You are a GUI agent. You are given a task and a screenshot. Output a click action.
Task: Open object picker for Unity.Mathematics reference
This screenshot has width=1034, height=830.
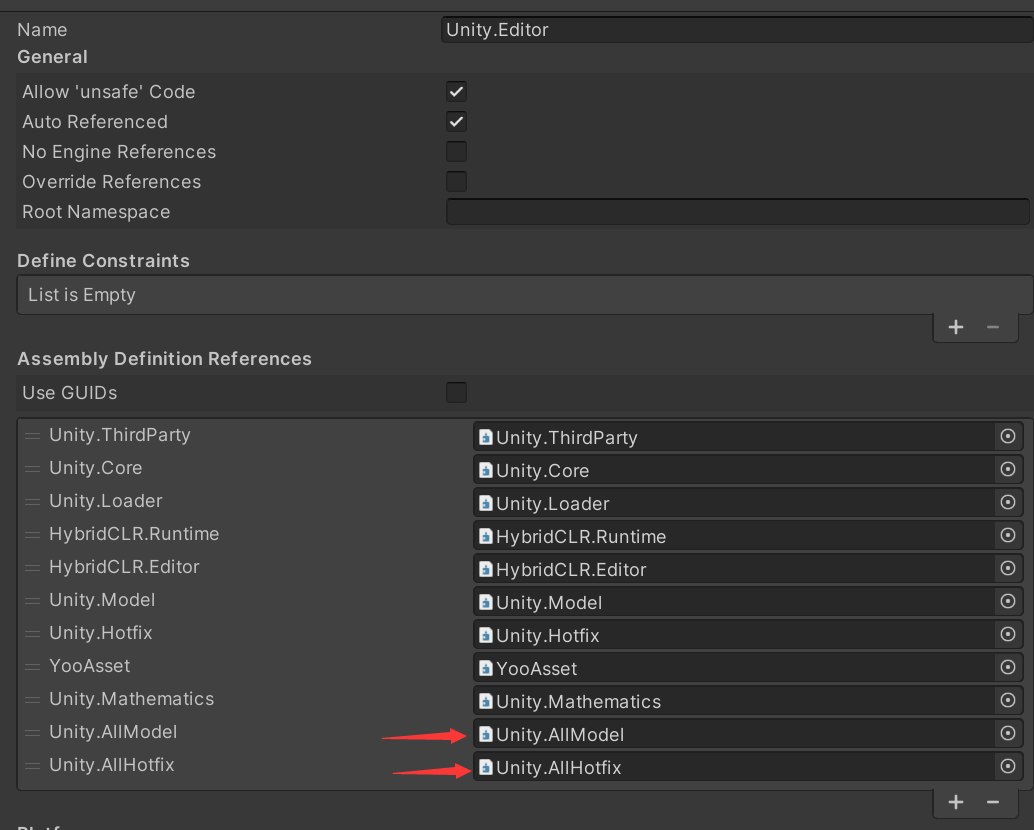1008,700
